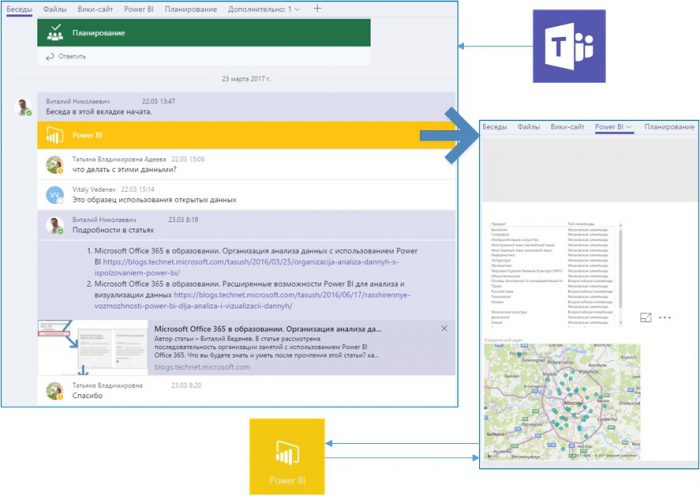
Task: Open the article preview thumbnail image
Action: pyautogui.click(x=92, y=347)
